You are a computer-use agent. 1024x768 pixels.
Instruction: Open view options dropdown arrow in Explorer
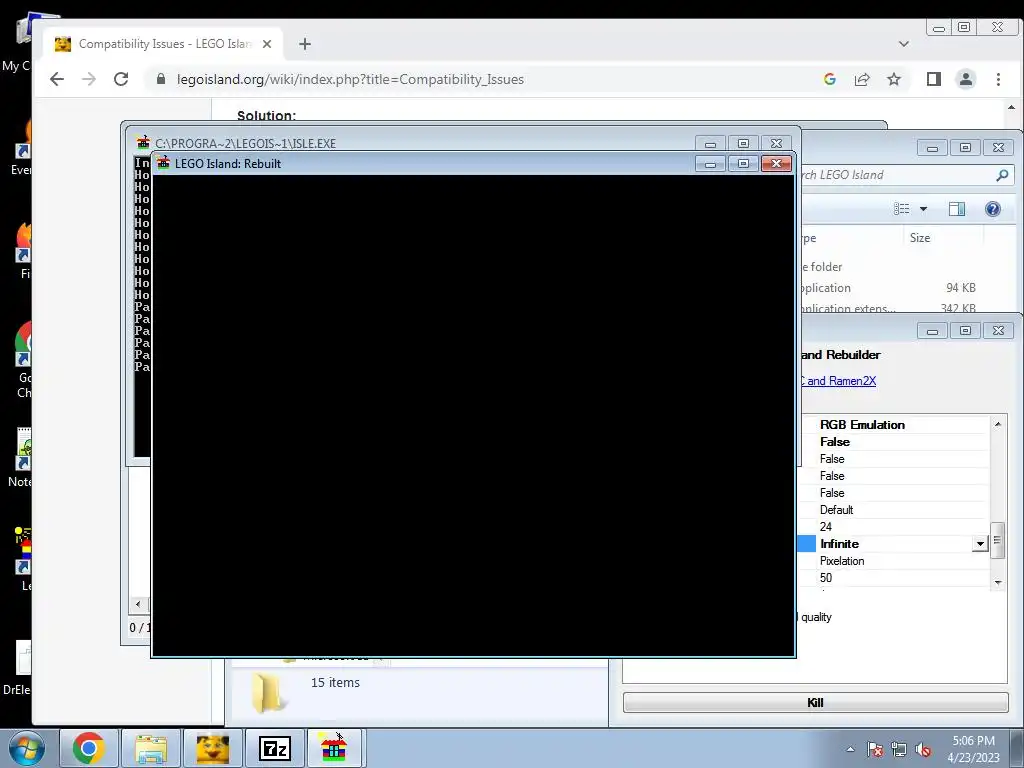[x=923, y=209]
